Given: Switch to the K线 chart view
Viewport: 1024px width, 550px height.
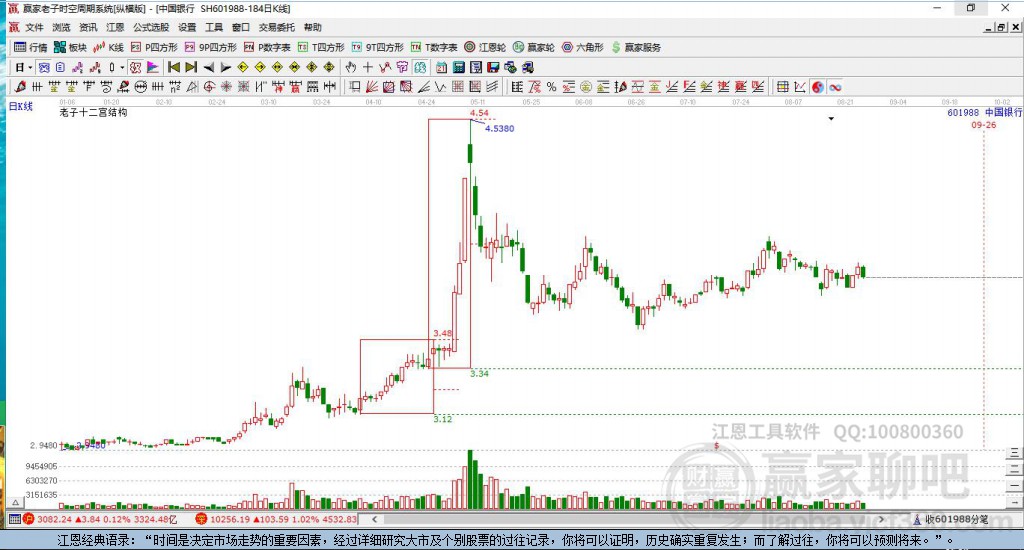Looking at the screenshot, I should point(108,47).
